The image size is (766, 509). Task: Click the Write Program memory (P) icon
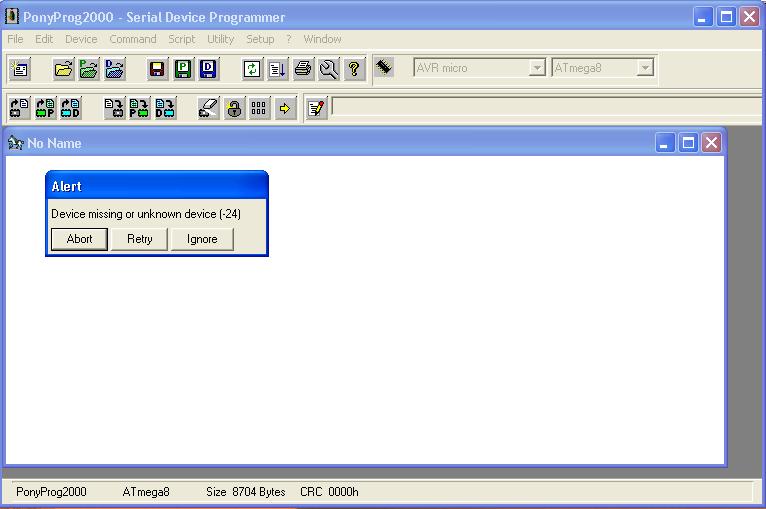click(139, 108)
